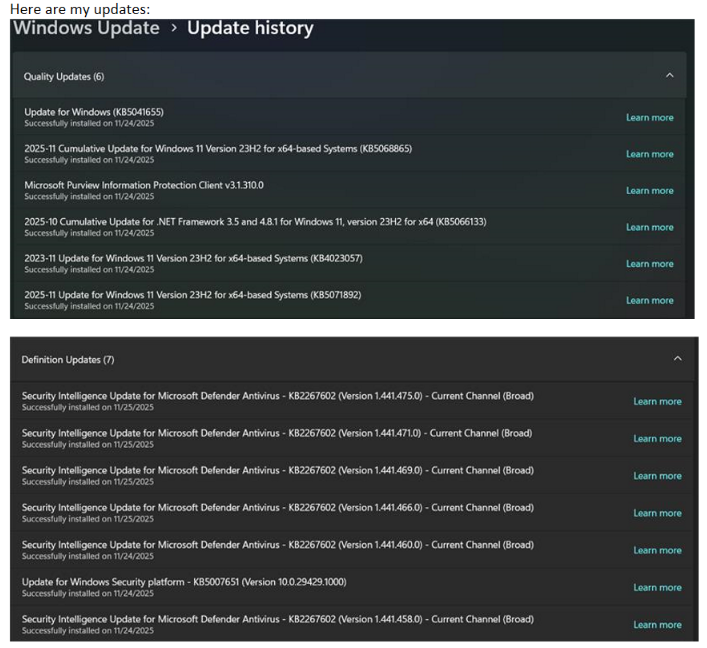Select Security Intelligence Update Version 1.441.471.0 entry
Screen dimensions: 707x648
click(352, 438)
